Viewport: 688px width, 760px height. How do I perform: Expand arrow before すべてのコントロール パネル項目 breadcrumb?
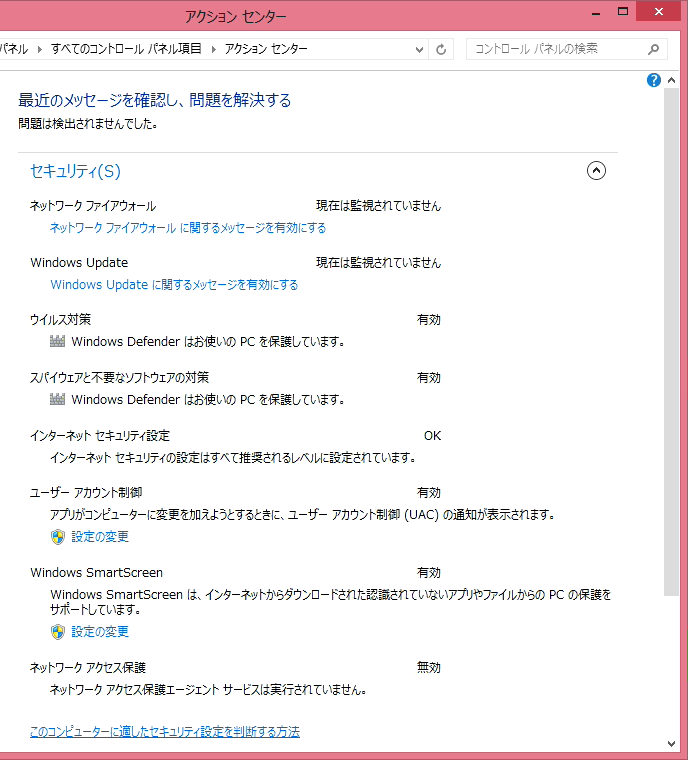(x=40, y=49)
